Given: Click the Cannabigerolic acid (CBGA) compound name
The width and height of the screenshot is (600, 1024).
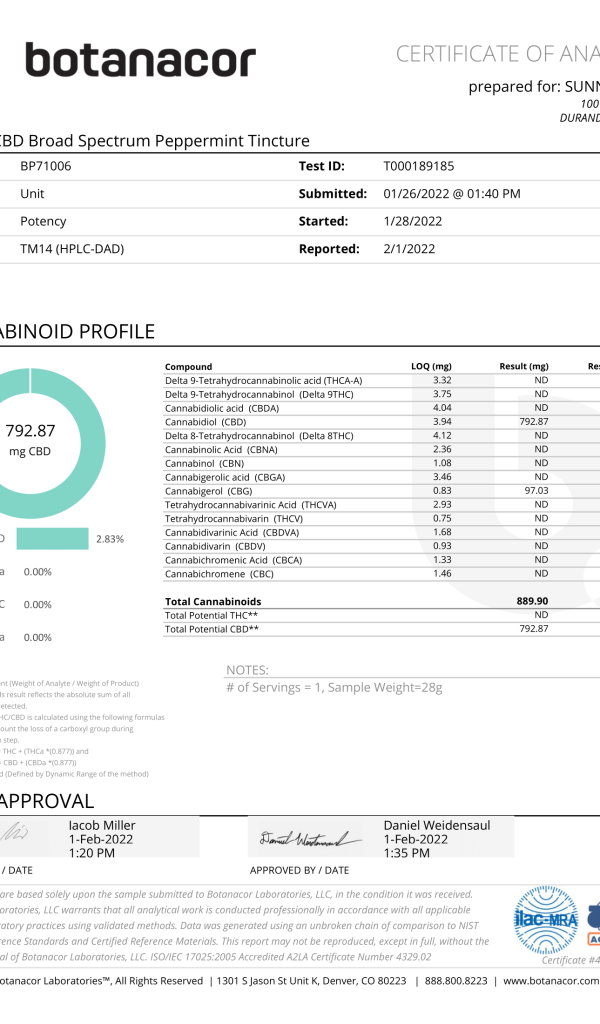Looking at the screenshot, I should click(x=225, y=477).
